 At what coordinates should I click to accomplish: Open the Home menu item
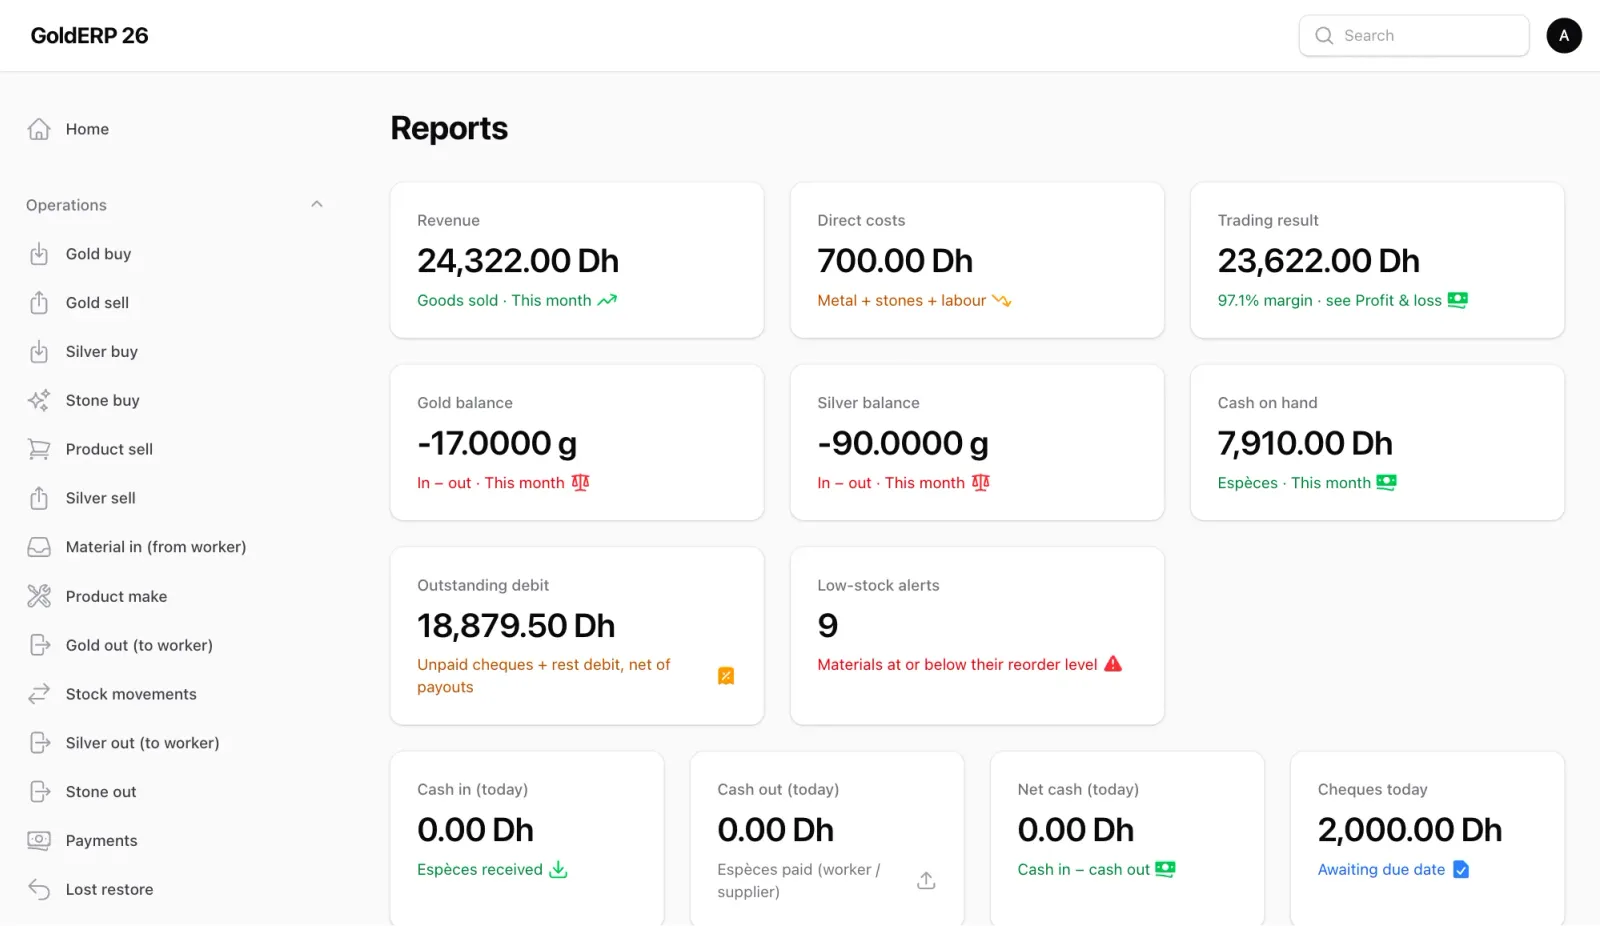[x=176, y=129]
